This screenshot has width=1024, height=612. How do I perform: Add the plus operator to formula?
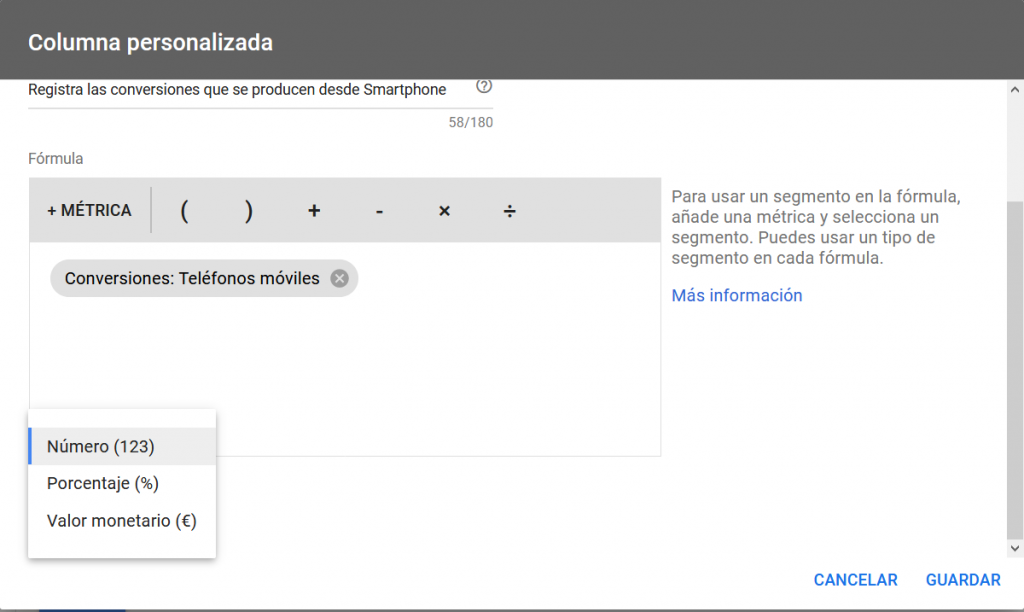[314, 211]
